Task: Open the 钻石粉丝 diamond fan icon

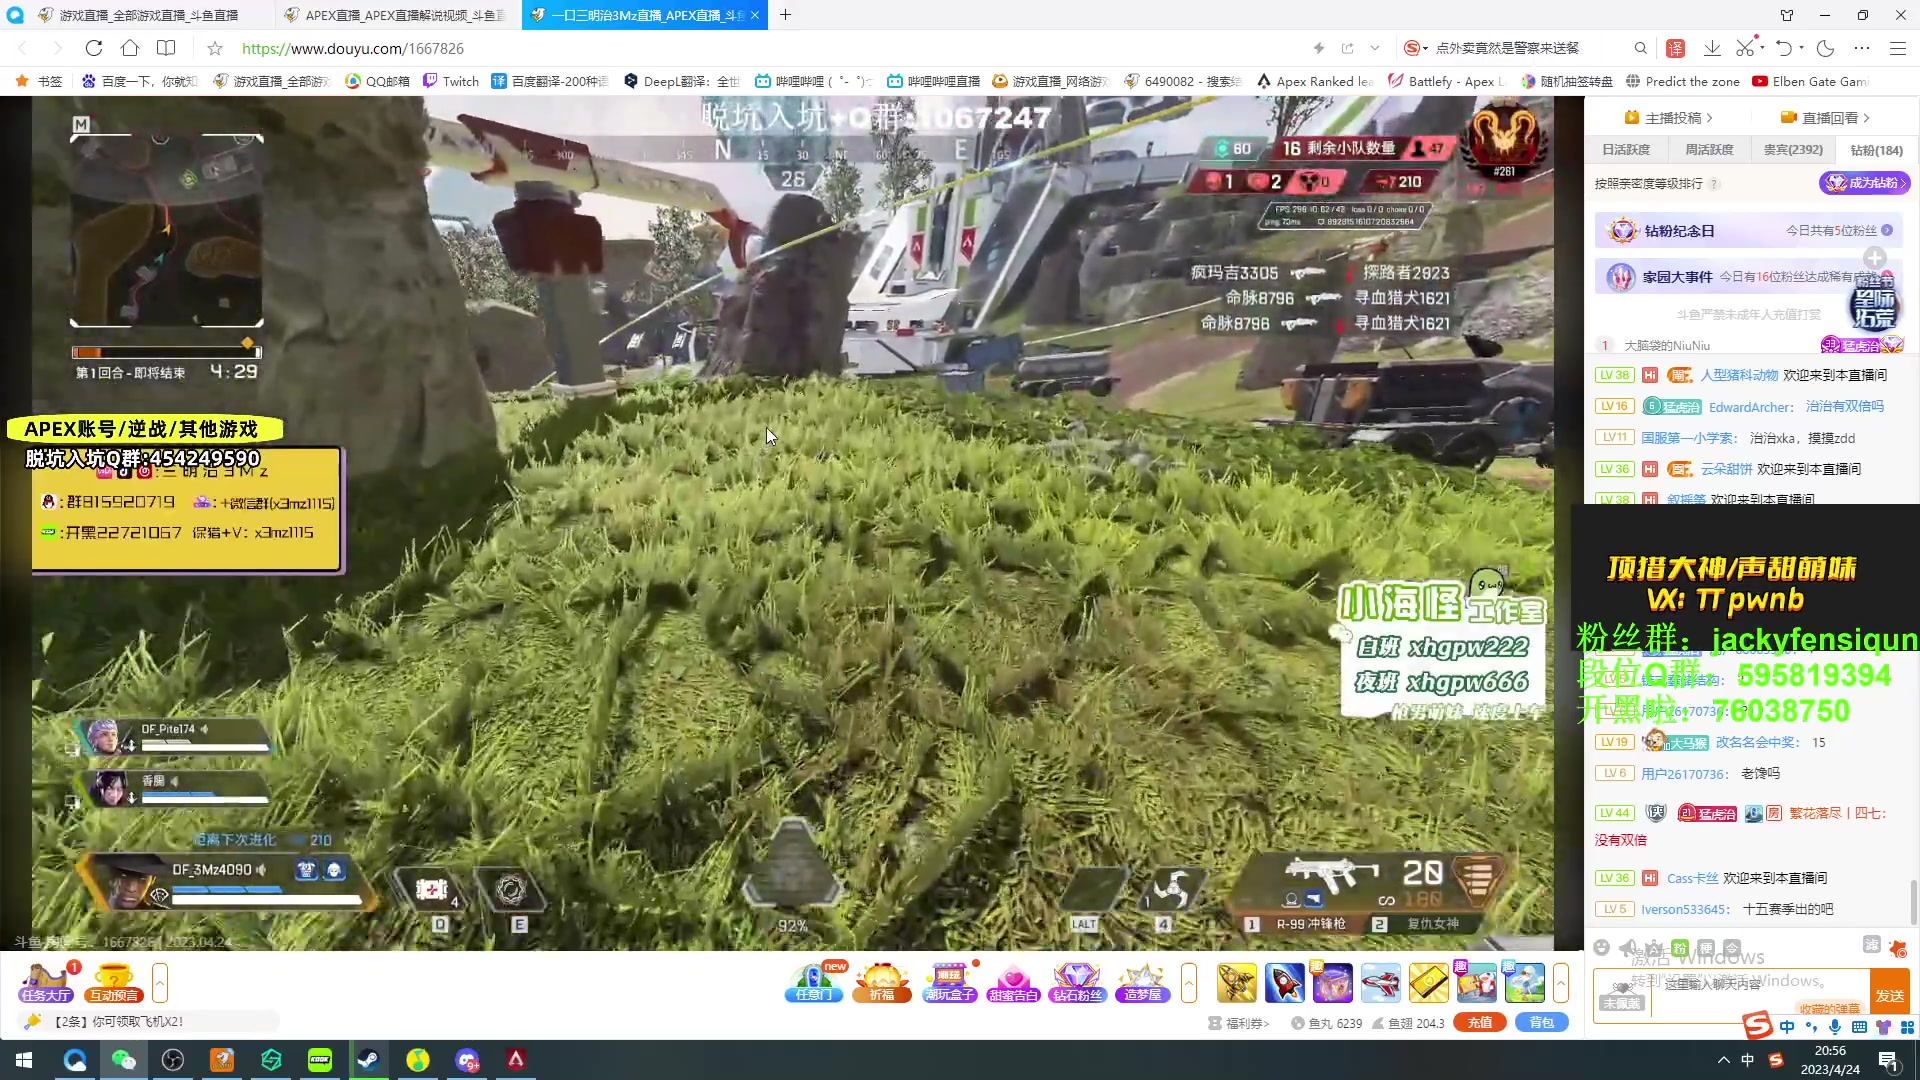Action: point(1077,983)
